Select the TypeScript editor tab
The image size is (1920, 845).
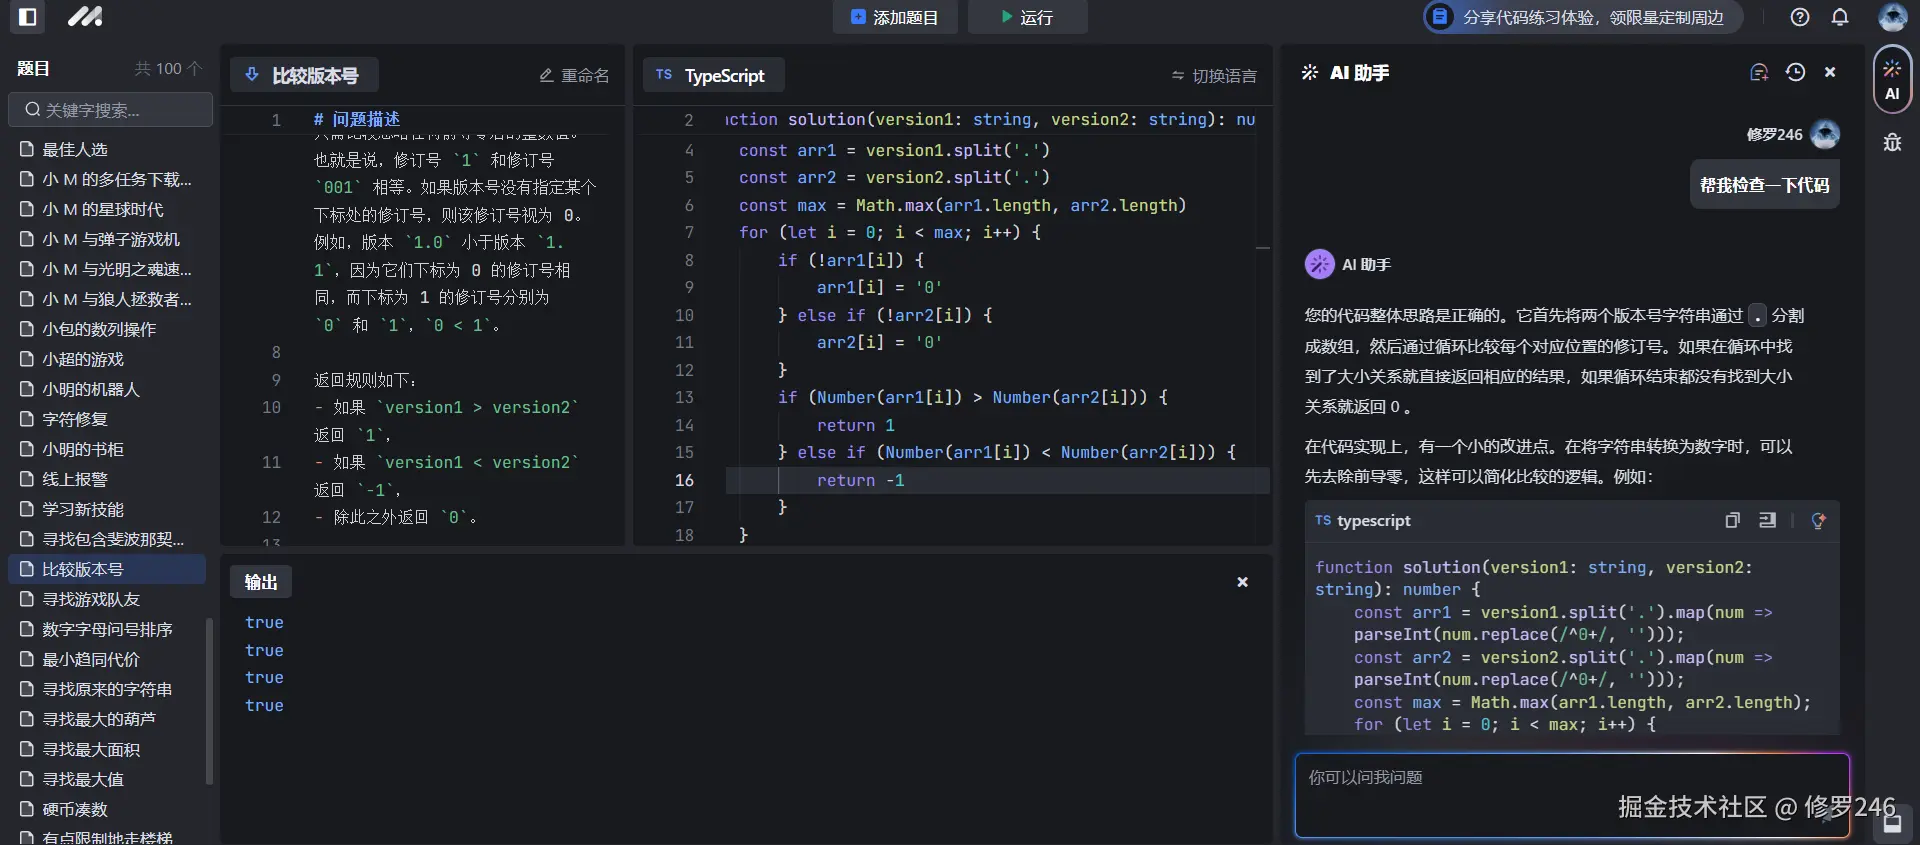point(711,76)
